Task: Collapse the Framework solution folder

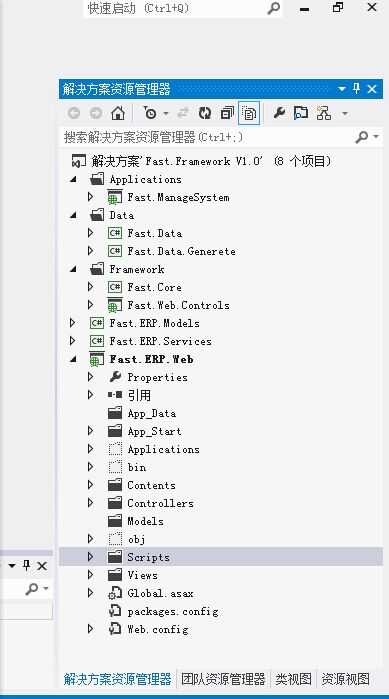Action: 74,269
